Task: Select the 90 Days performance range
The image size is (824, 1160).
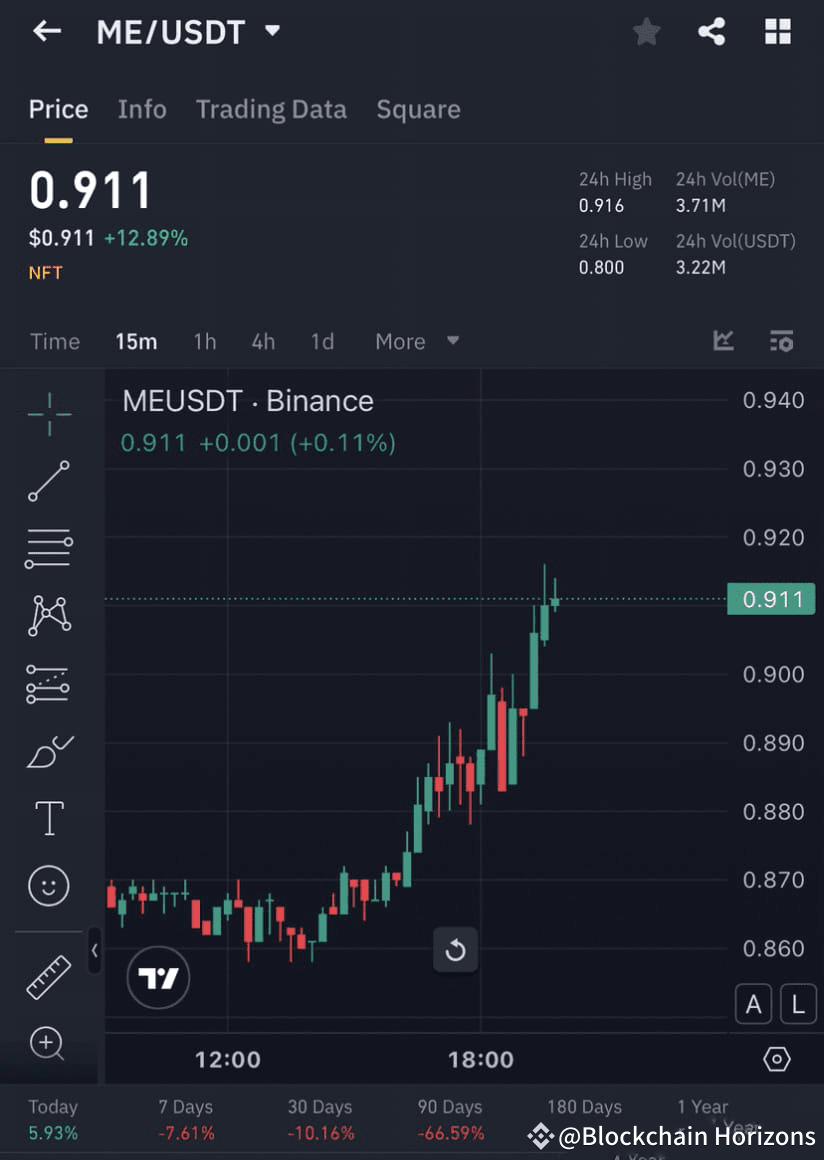Action: point(450,1119)
